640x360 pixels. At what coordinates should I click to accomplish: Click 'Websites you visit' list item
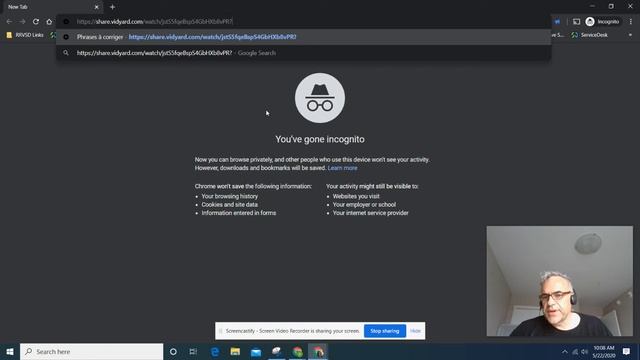tap(356, 196)
